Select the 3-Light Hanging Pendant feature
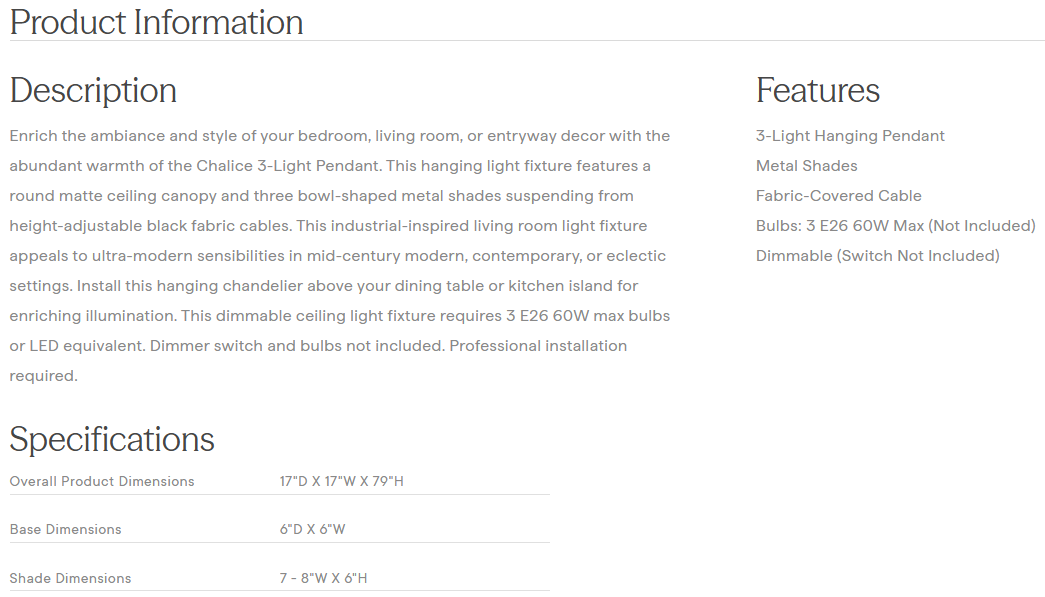The height and width of the screenshot is (597, 1045). click(850, 136)
